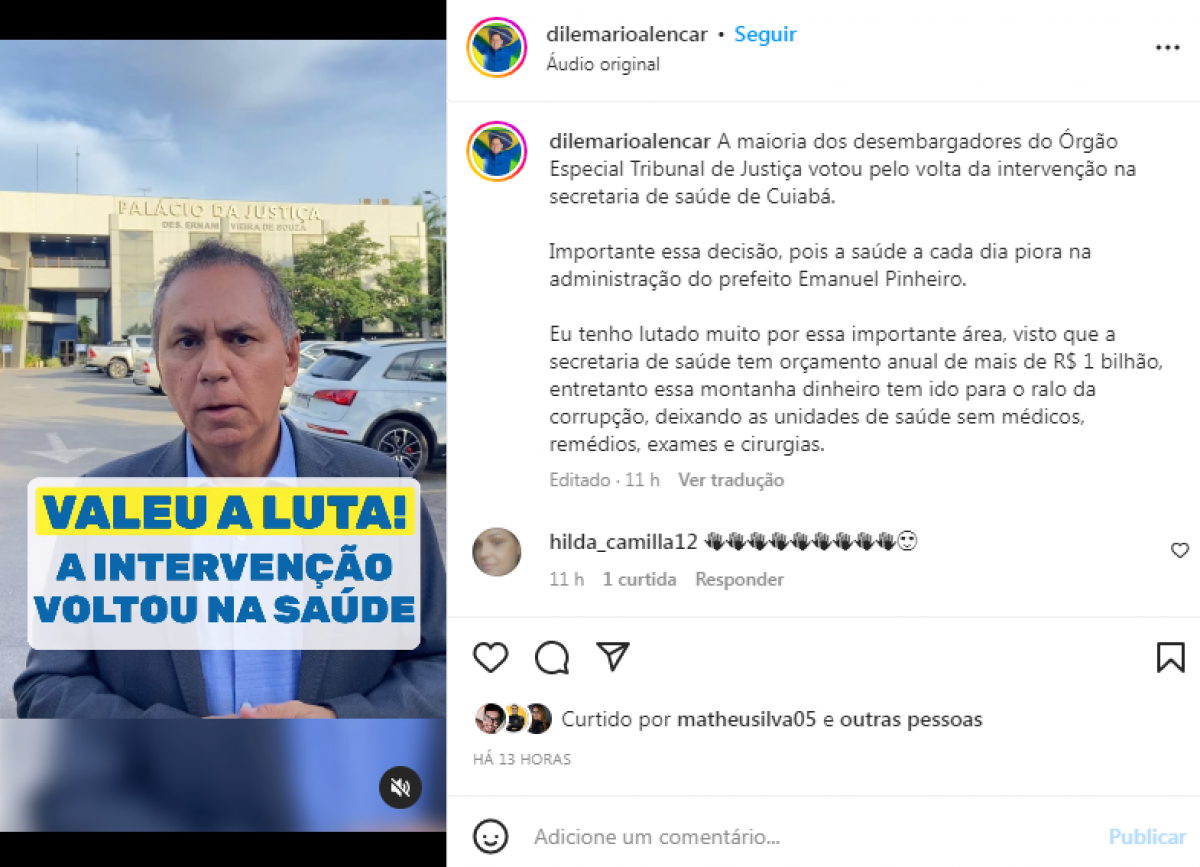Open the three-dot more options menu
Image resolution: width=1200 pixels, height=867 pixels.
[x=1167, y=47]
